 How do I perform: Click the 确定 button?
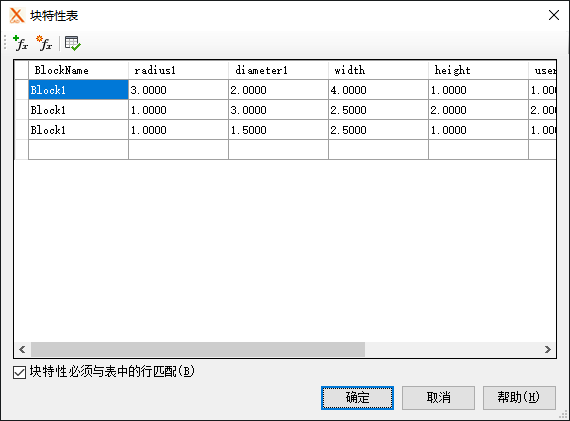pos(357,398)
